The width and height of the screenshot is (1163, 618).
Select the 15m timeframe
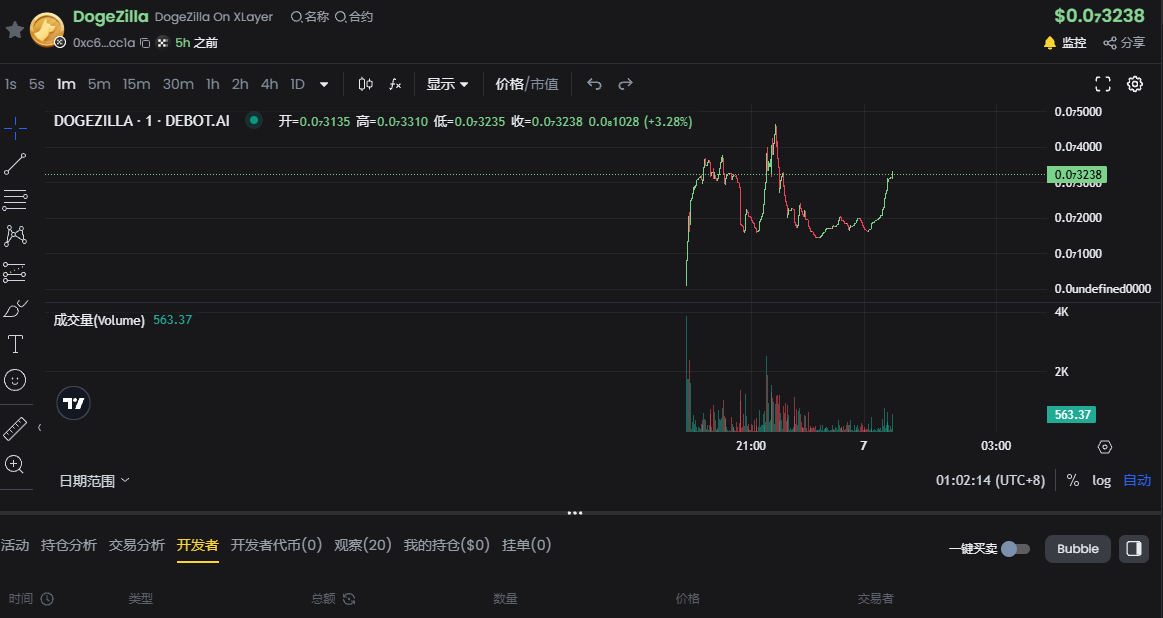click(x=136, y=84)
